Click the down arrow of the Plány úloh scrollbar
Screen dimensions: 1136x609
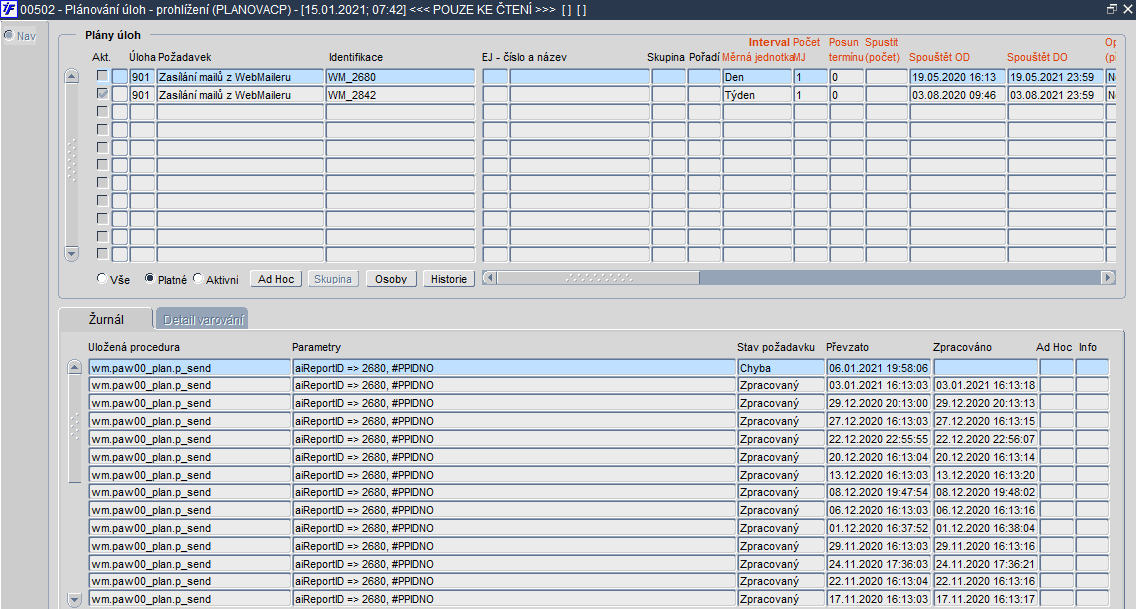tap(71, 253)
